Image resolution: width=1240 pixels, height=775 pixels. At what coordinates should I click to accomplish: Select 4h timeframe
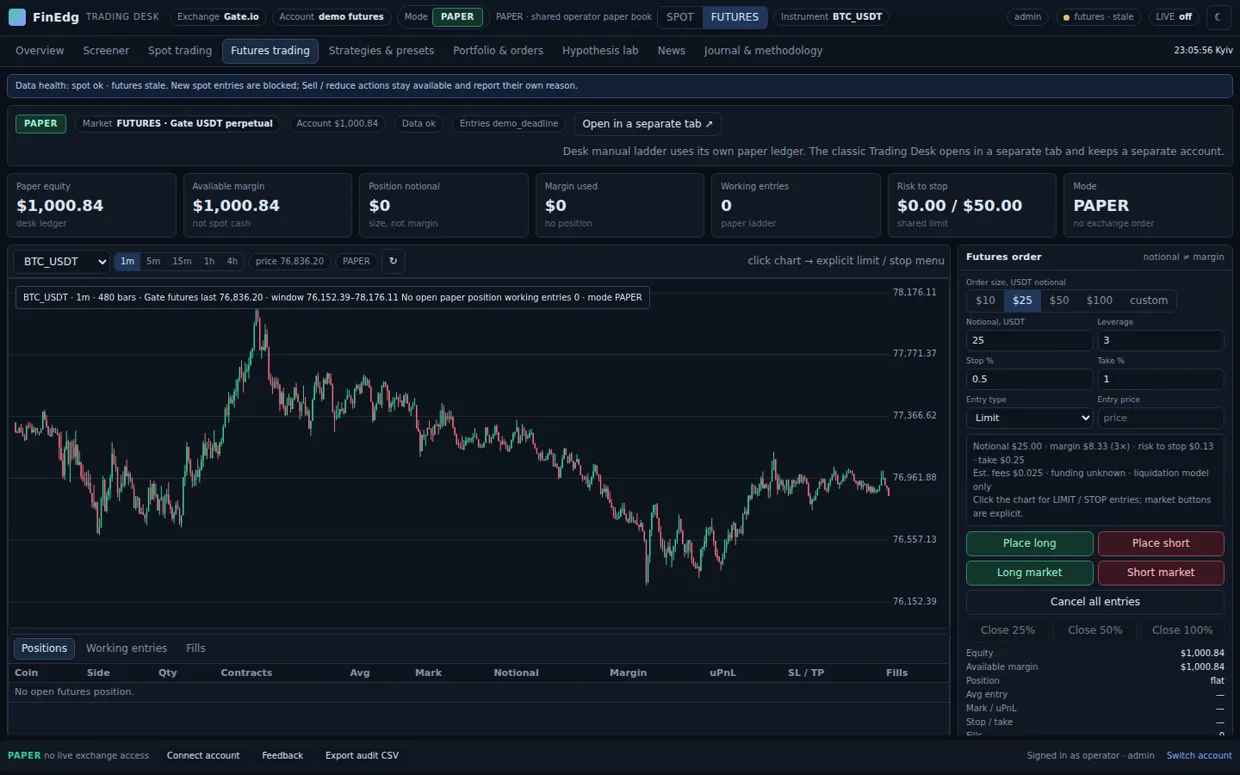point(232,261)
